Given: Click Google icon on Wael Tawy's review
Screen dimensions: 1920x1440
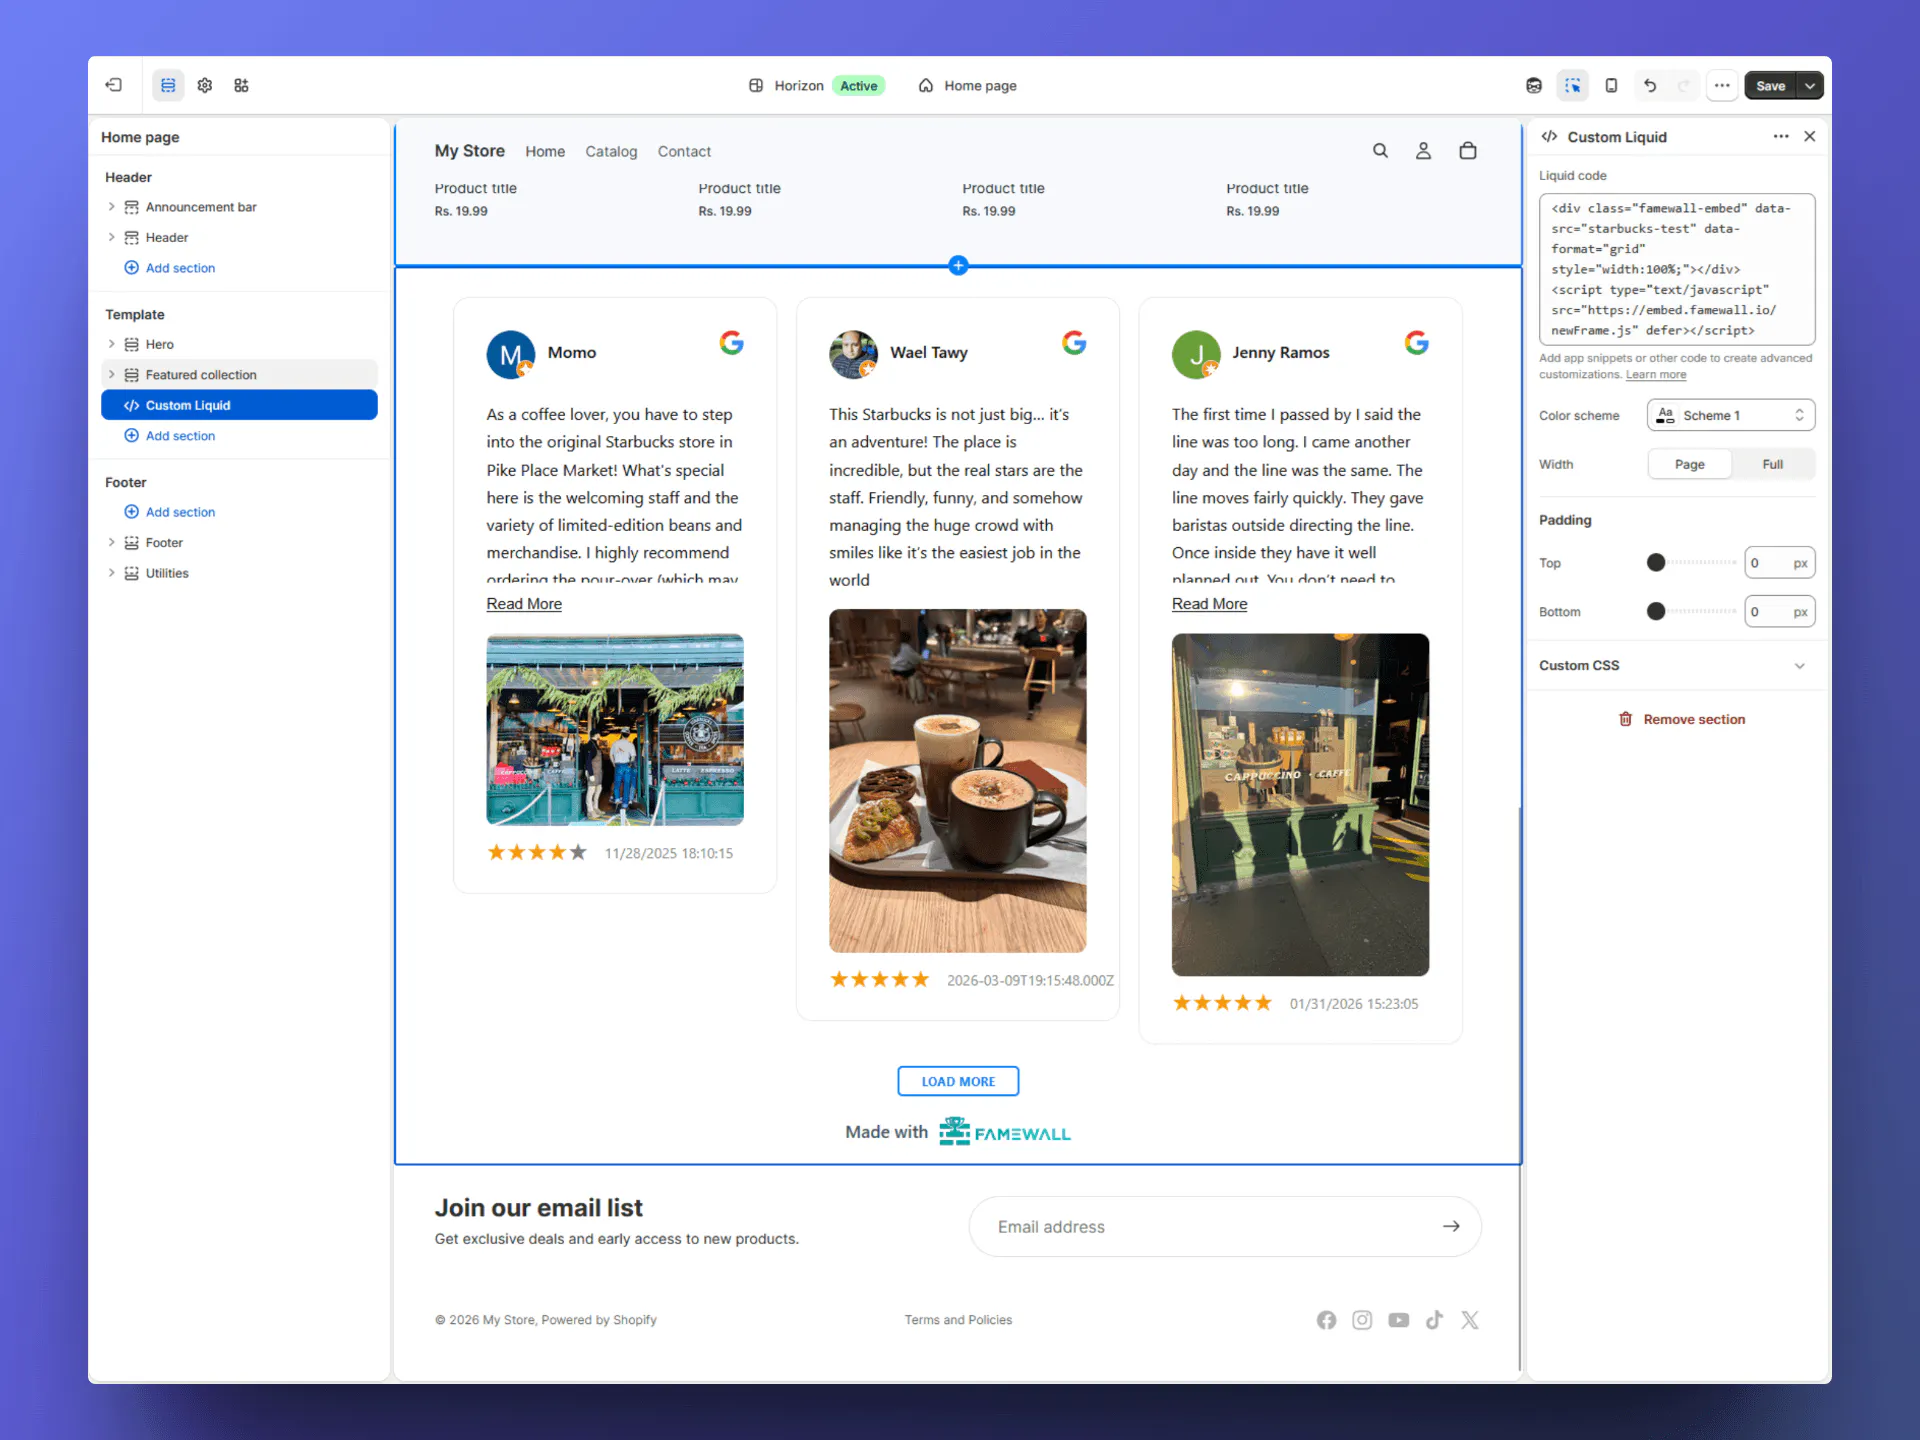Looking at the screenshot, I should coord(1074,343).
